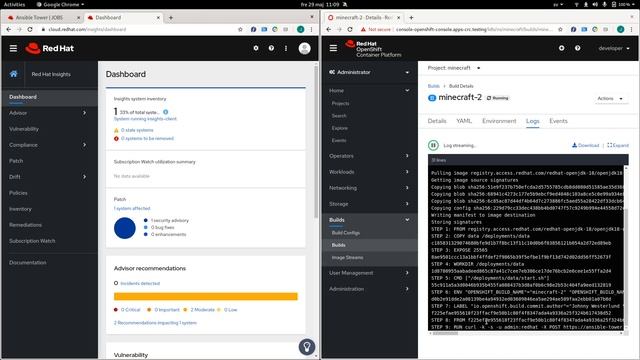Switch to the YAML tab
This screenshot has height=360, width=640.
click(464, 121)
